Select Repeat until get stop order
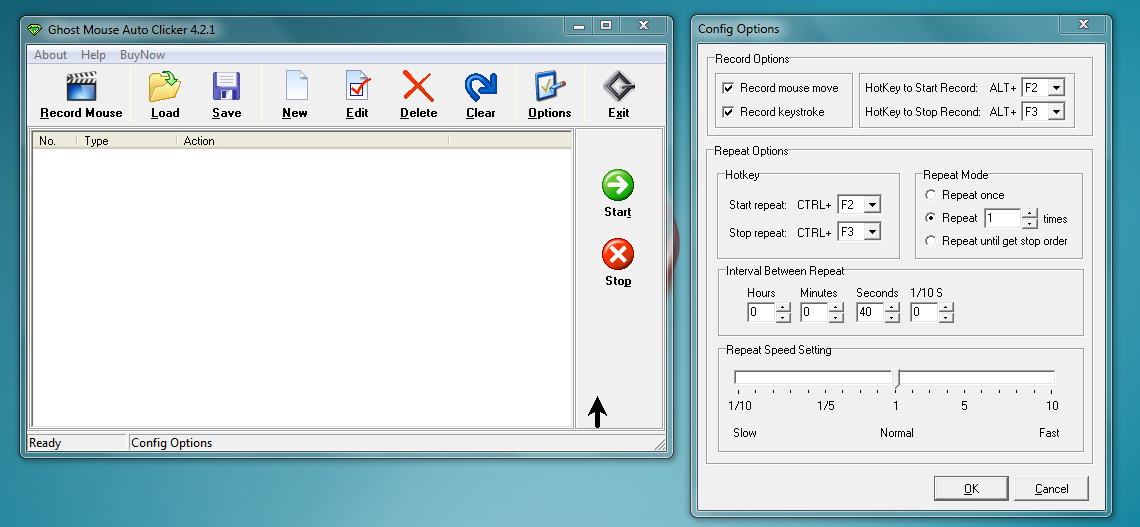 point(930,241)
